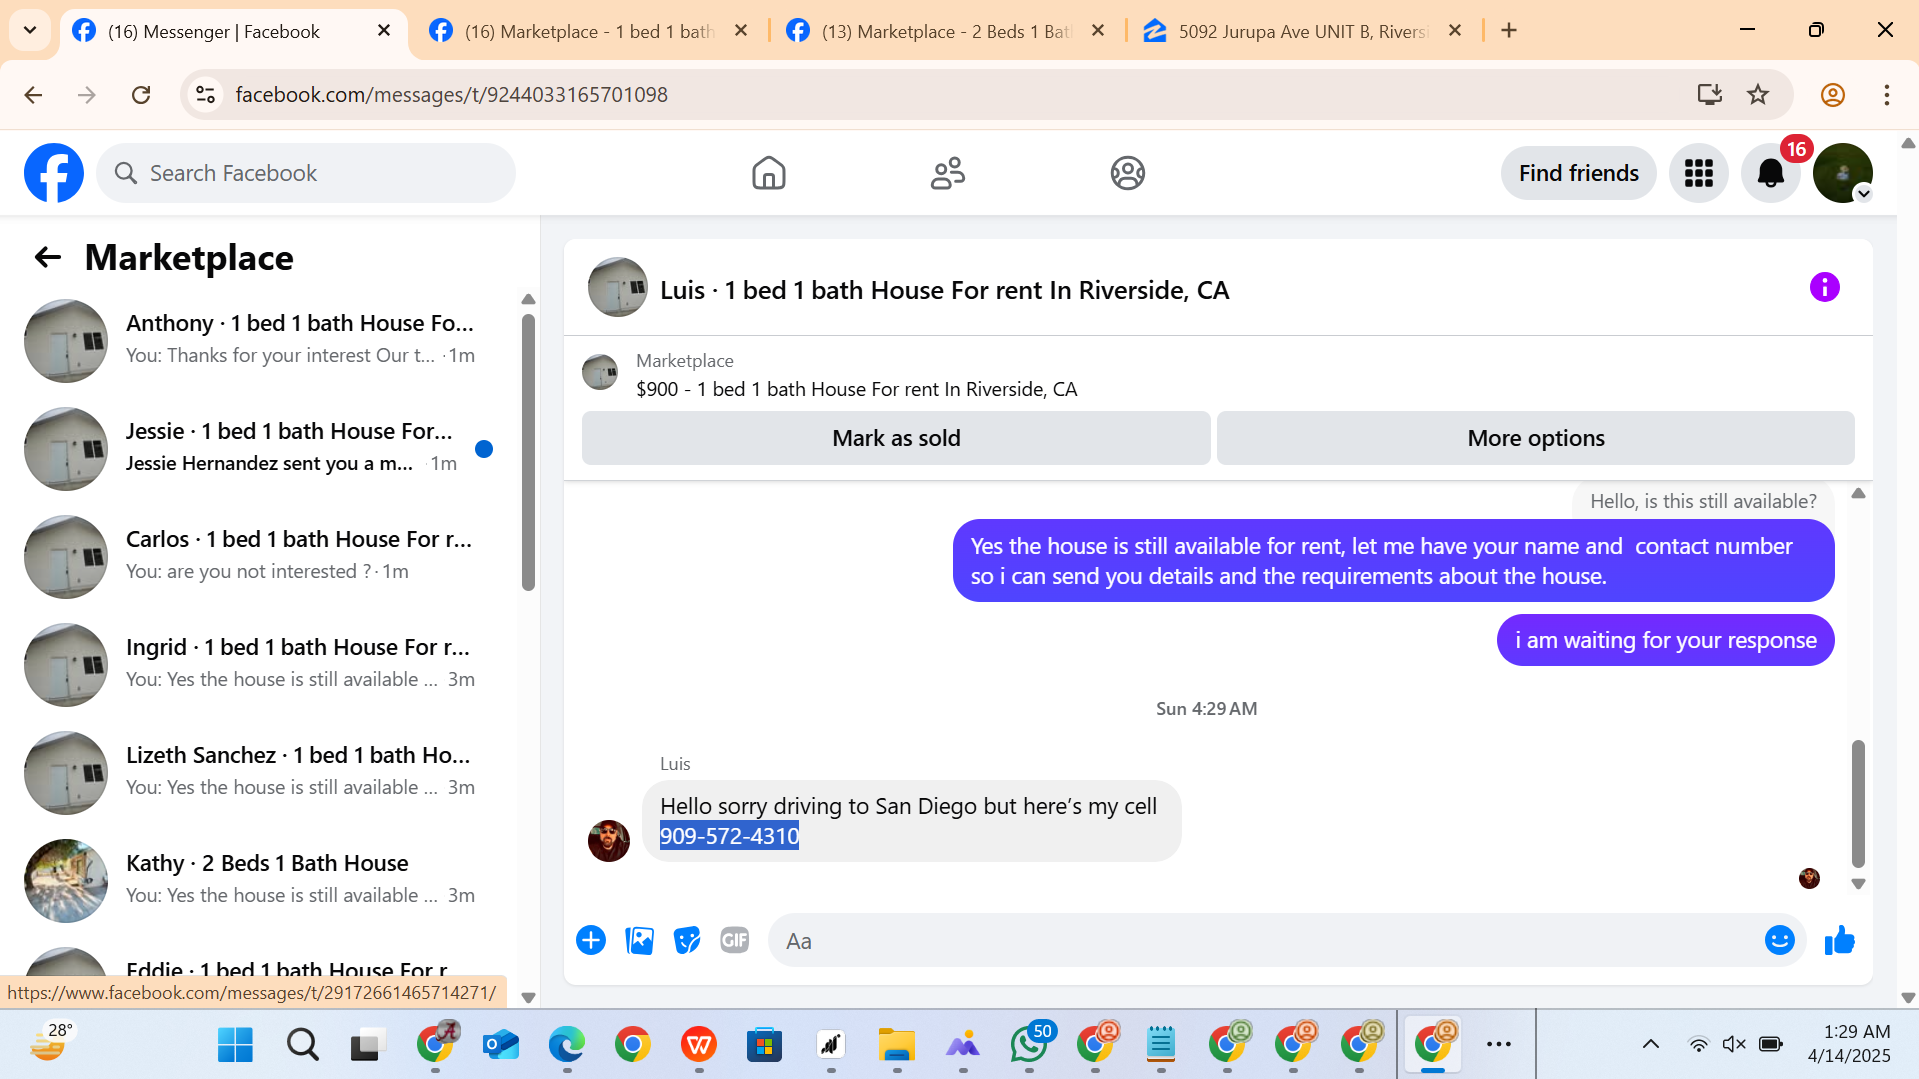1919x1079 pixels.
Task: View site information icon in address bar
Action: [205, 94]
